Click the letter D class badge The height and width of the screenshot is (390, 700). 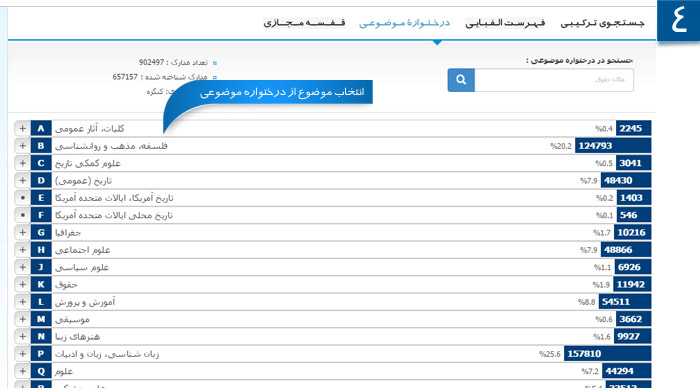[41, 181]
